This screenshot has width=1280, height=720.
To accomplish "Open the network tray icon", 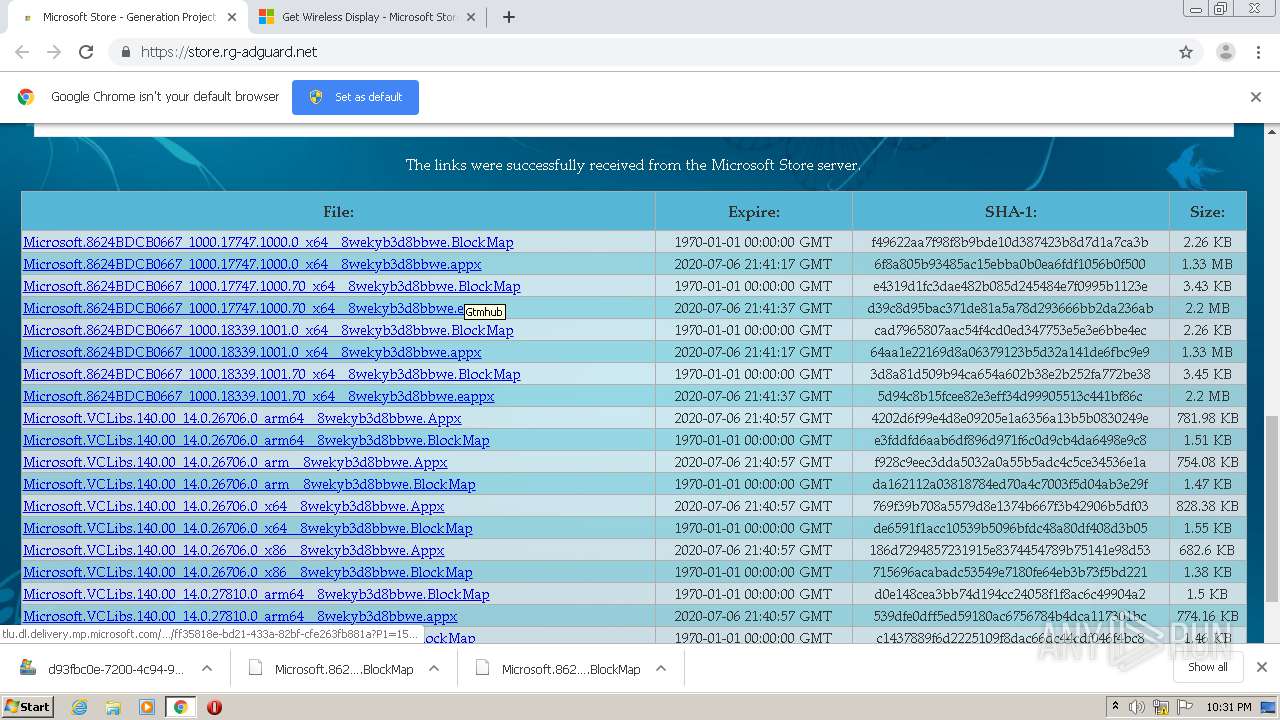I will coord(1160,707).
